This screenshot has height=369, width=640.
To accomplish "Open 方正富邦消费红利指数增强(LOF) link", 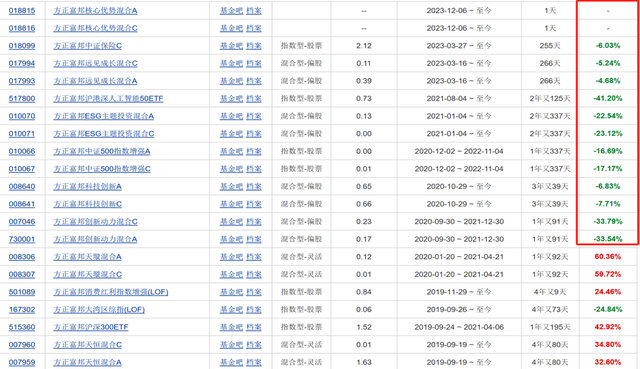I will (x=111, y=292).
